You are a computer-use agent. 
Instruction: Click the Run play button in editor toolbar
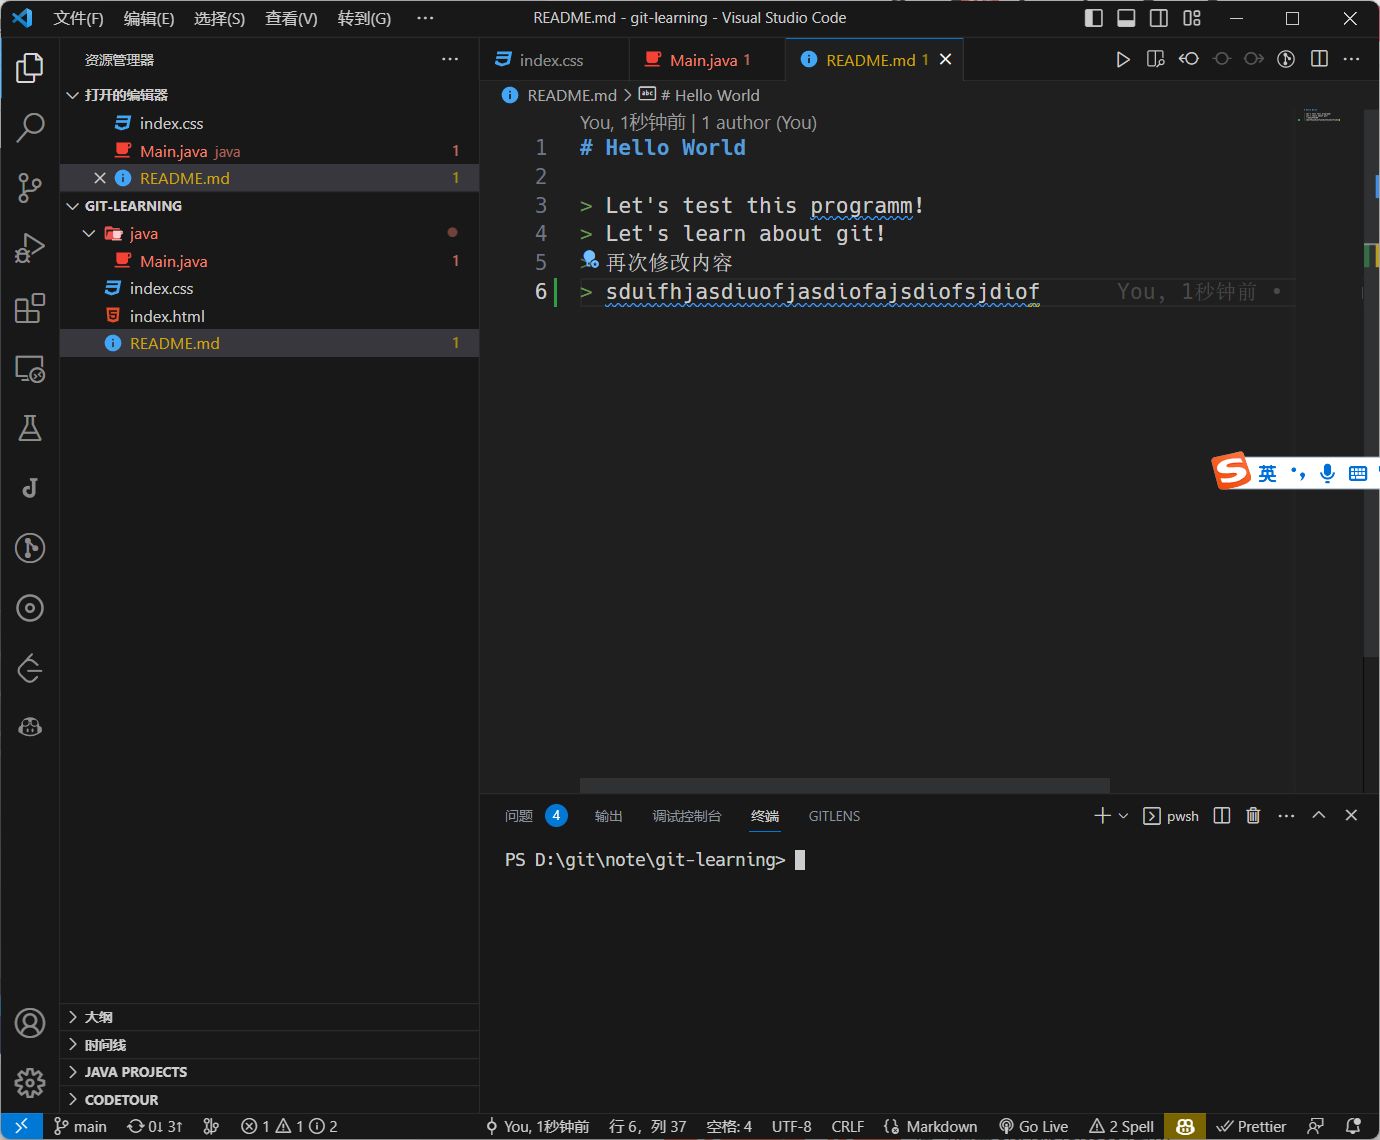[1123, 60]
